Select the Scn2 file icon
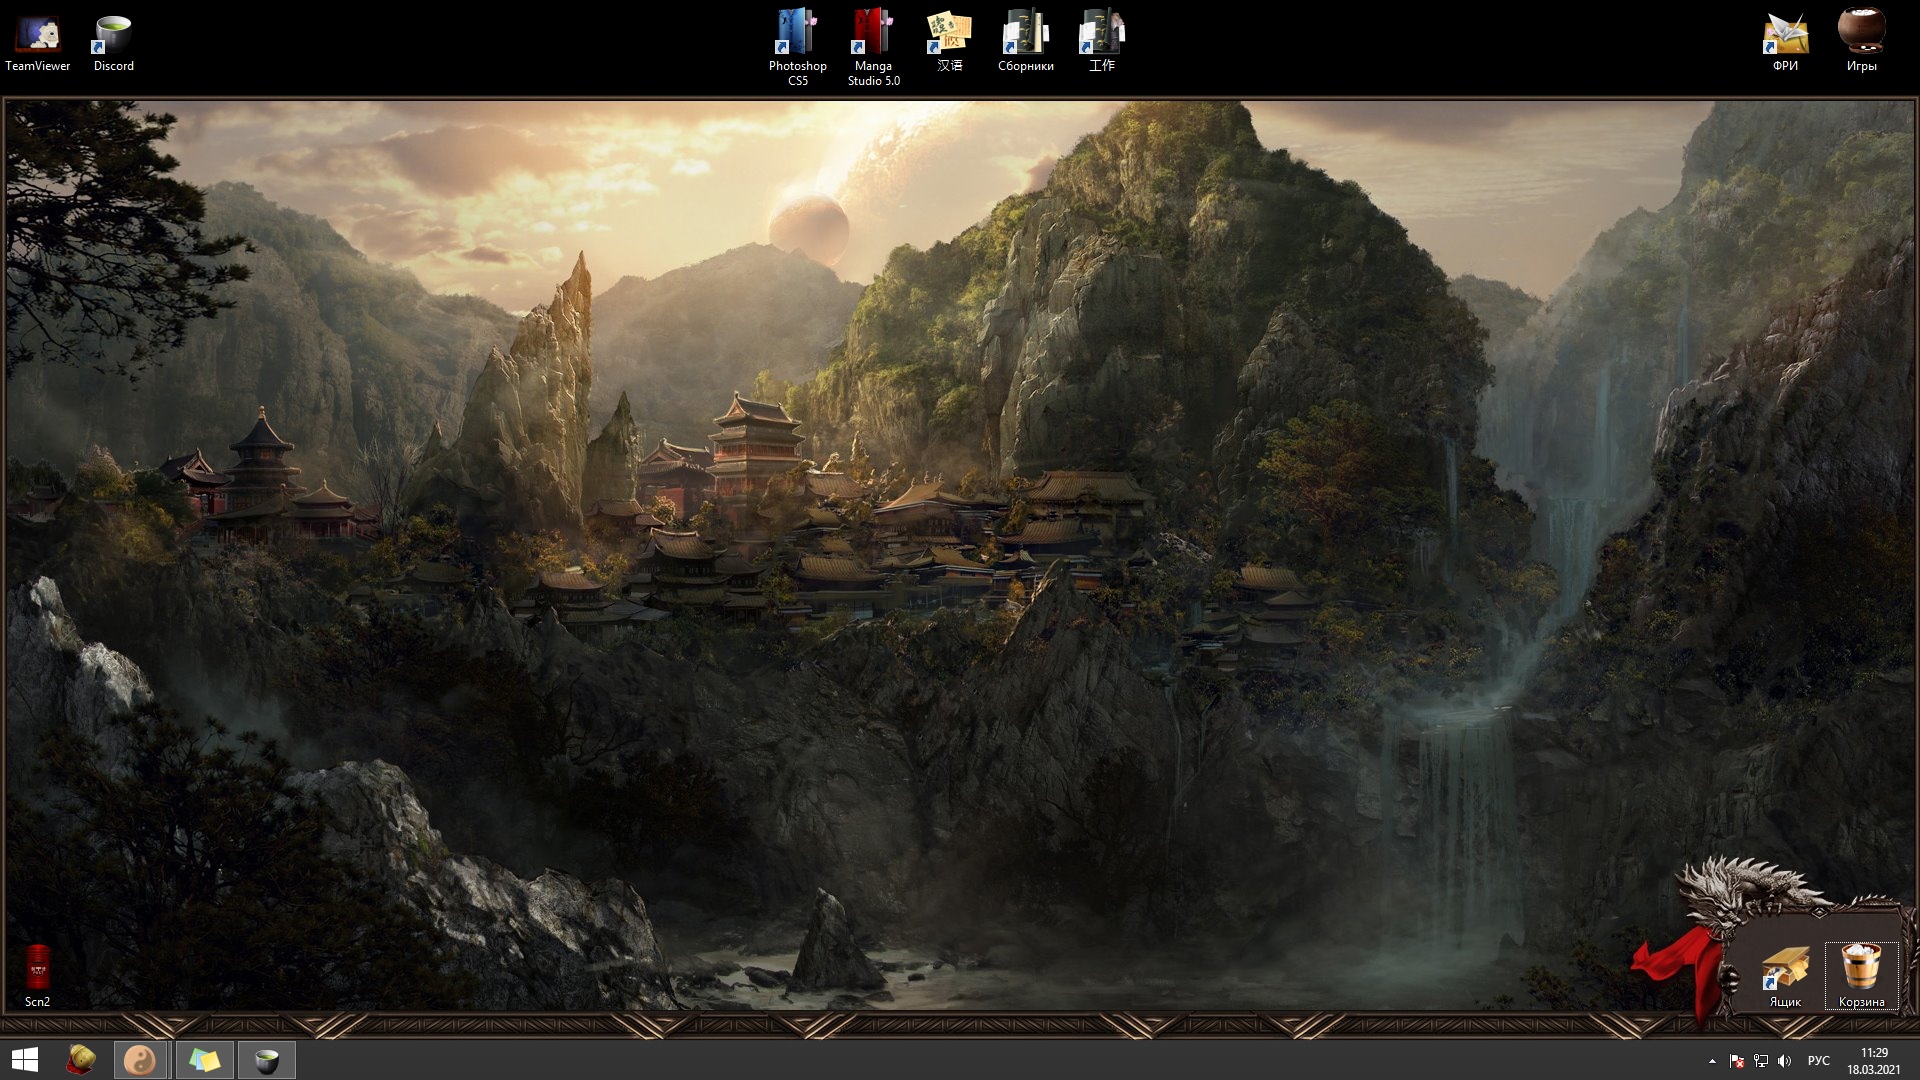The image size is (1920, 1080). coord(37,976)
